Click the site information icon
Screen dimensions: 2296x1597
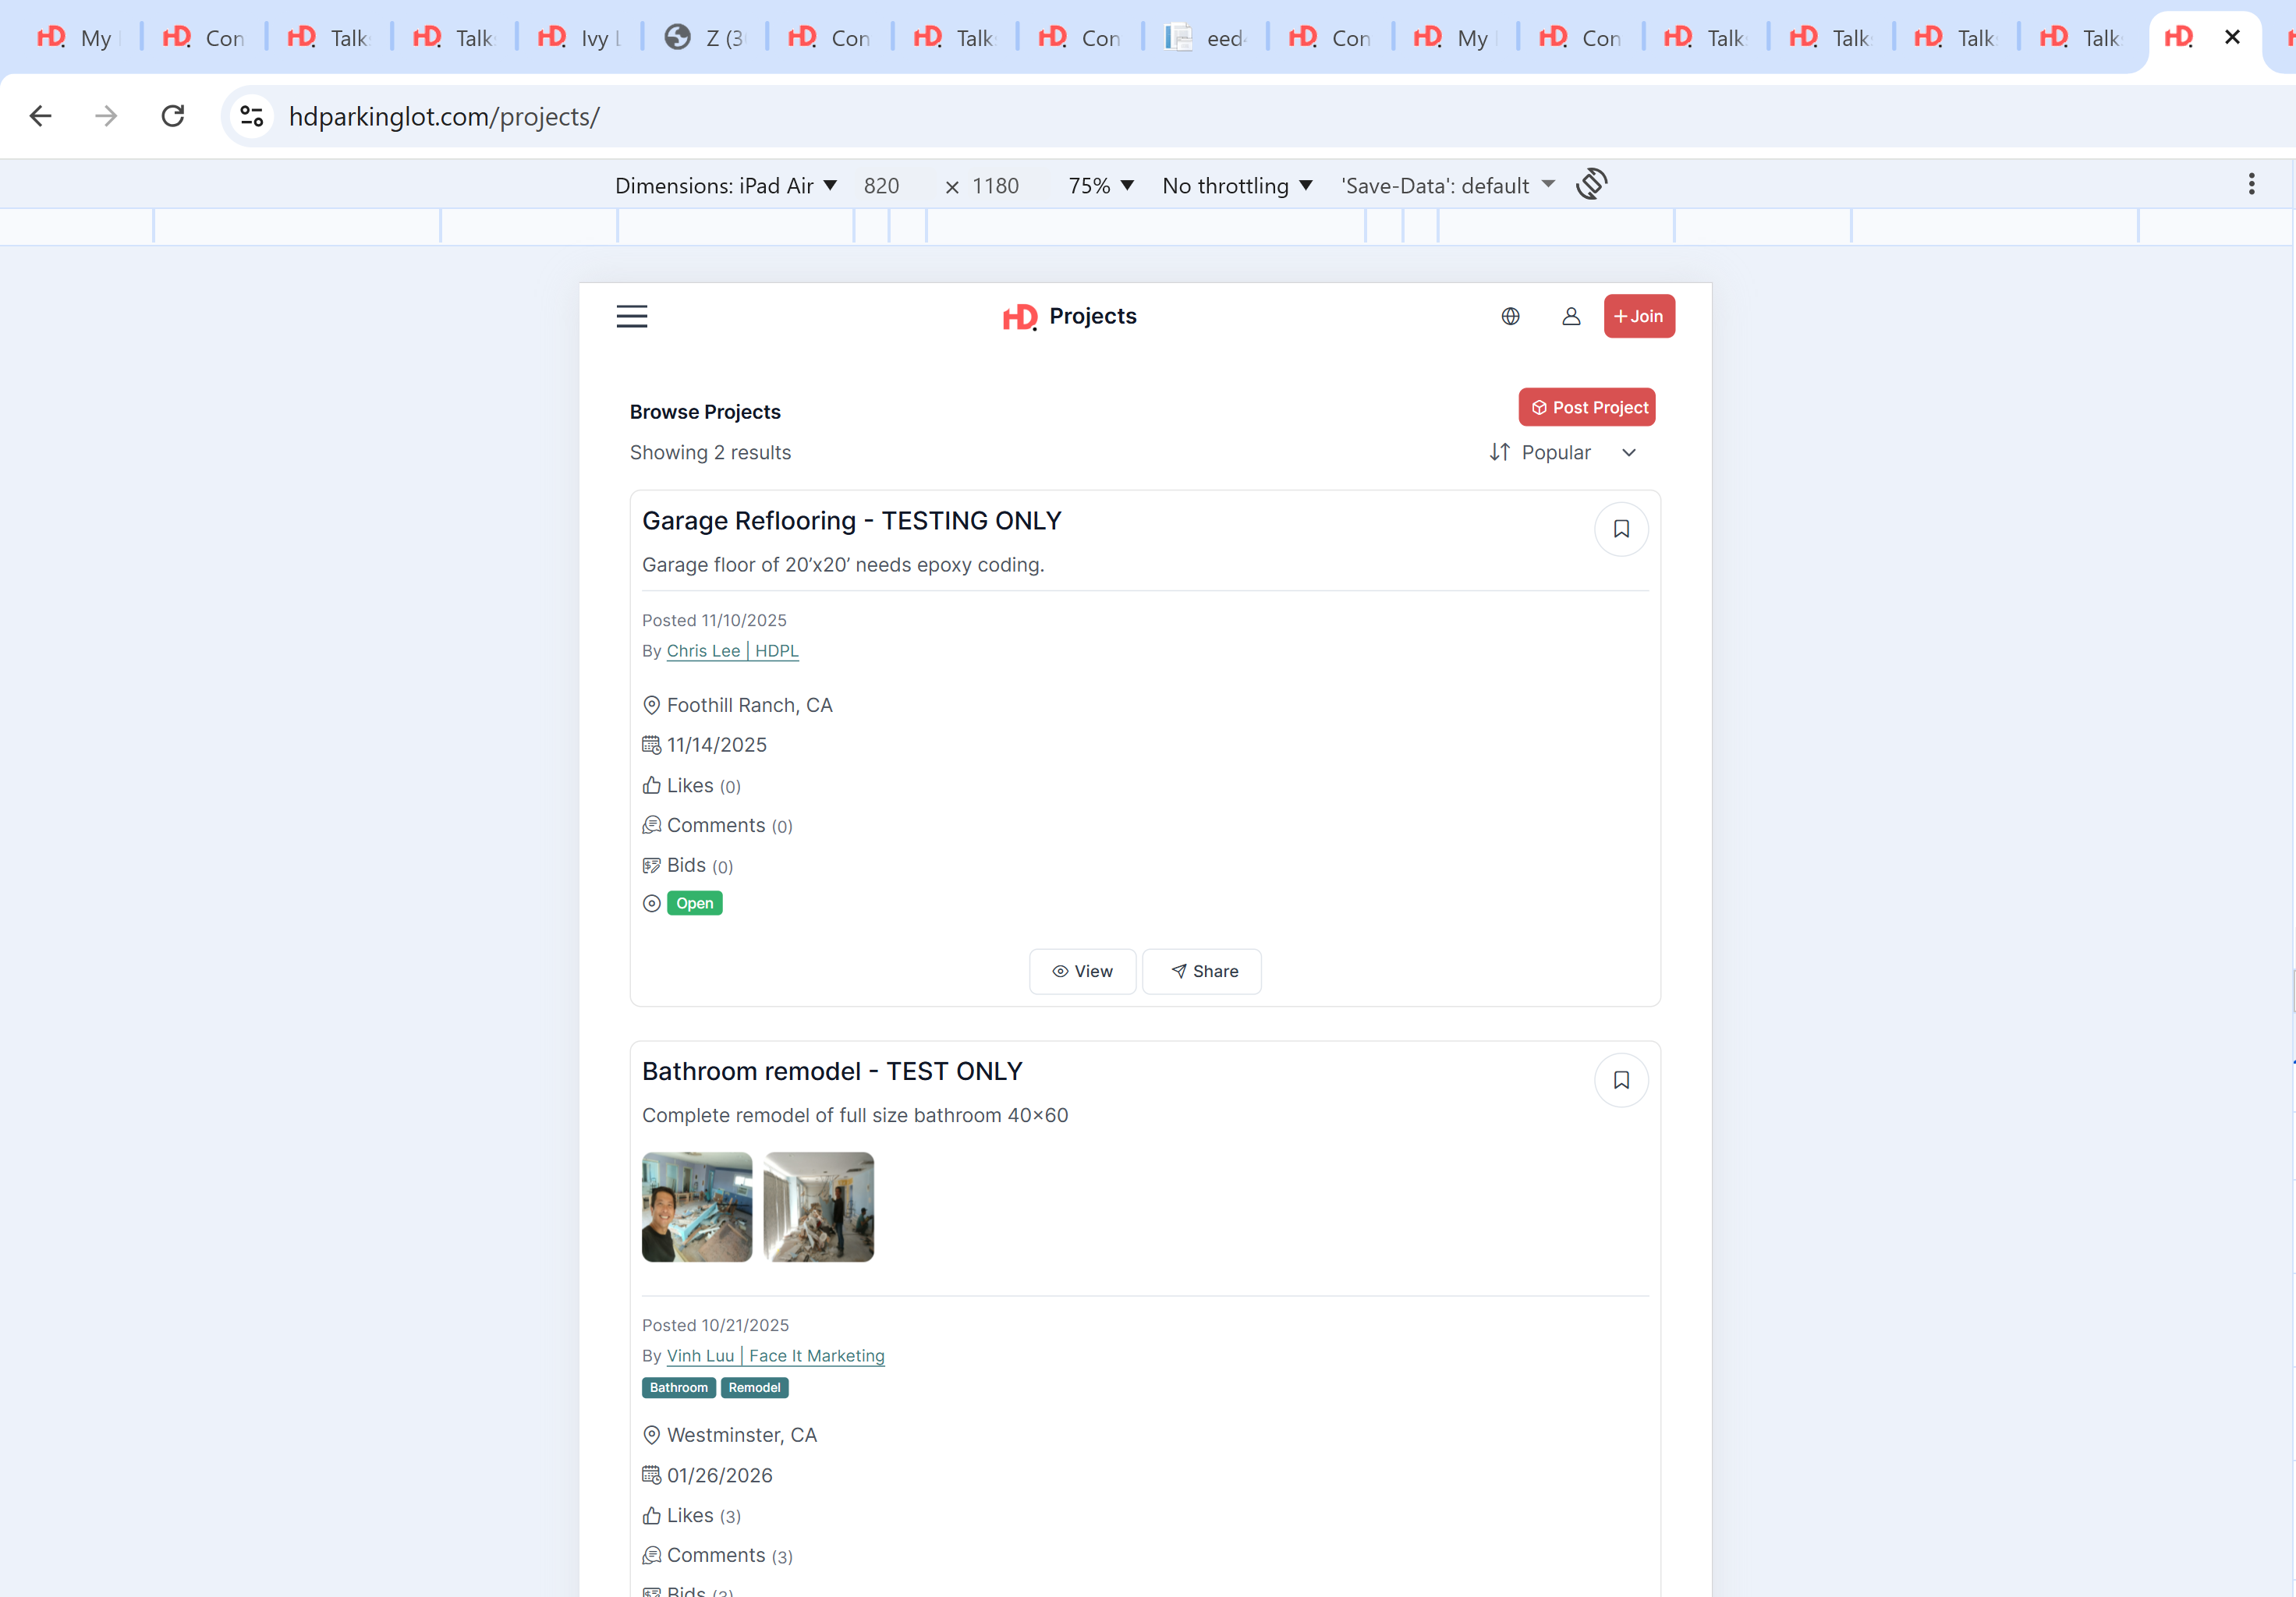click(x=252, y=117)
